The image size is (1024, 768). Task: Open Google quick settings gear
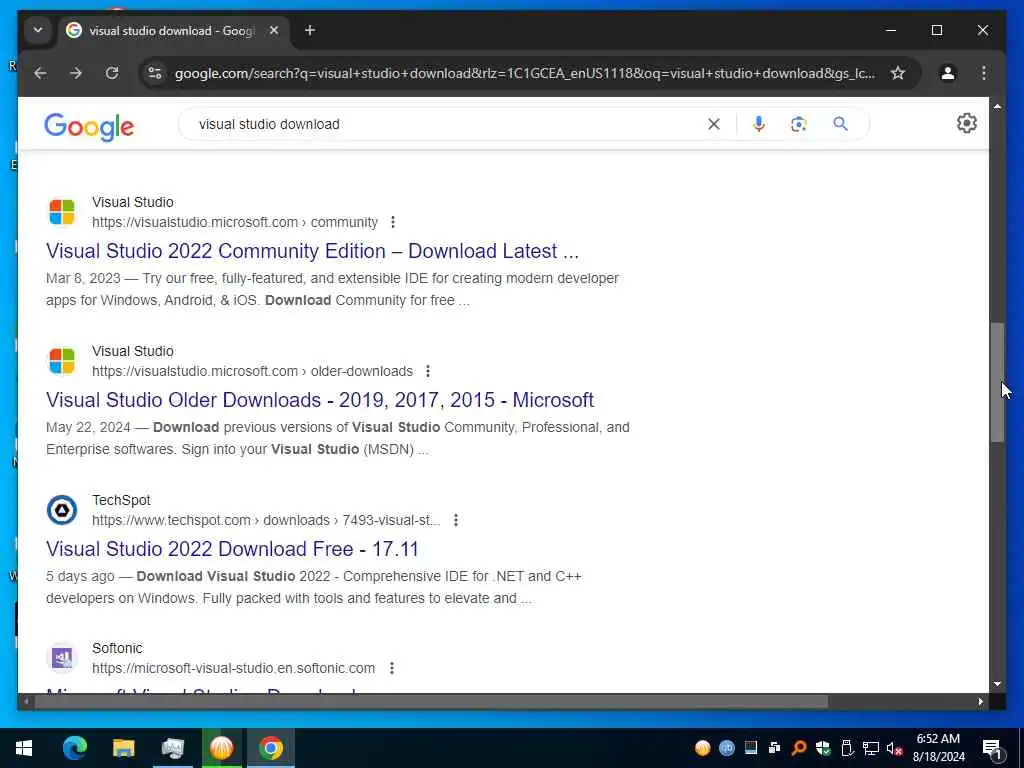(967, 123)
